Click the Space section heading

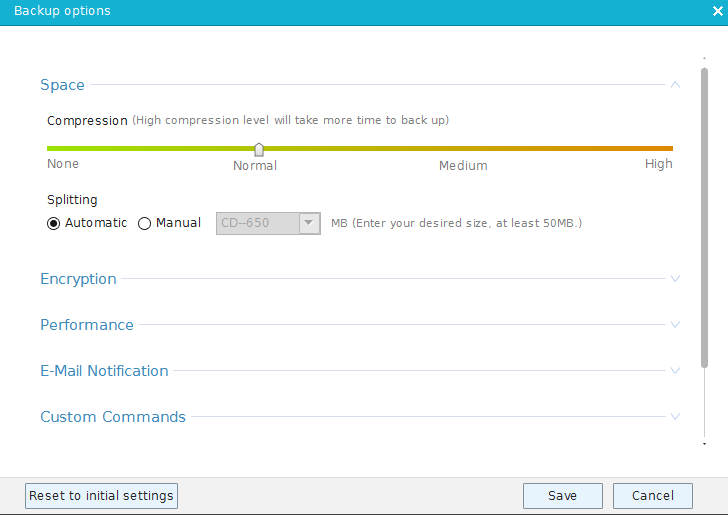pyautogui.click(x=62, y=85)
